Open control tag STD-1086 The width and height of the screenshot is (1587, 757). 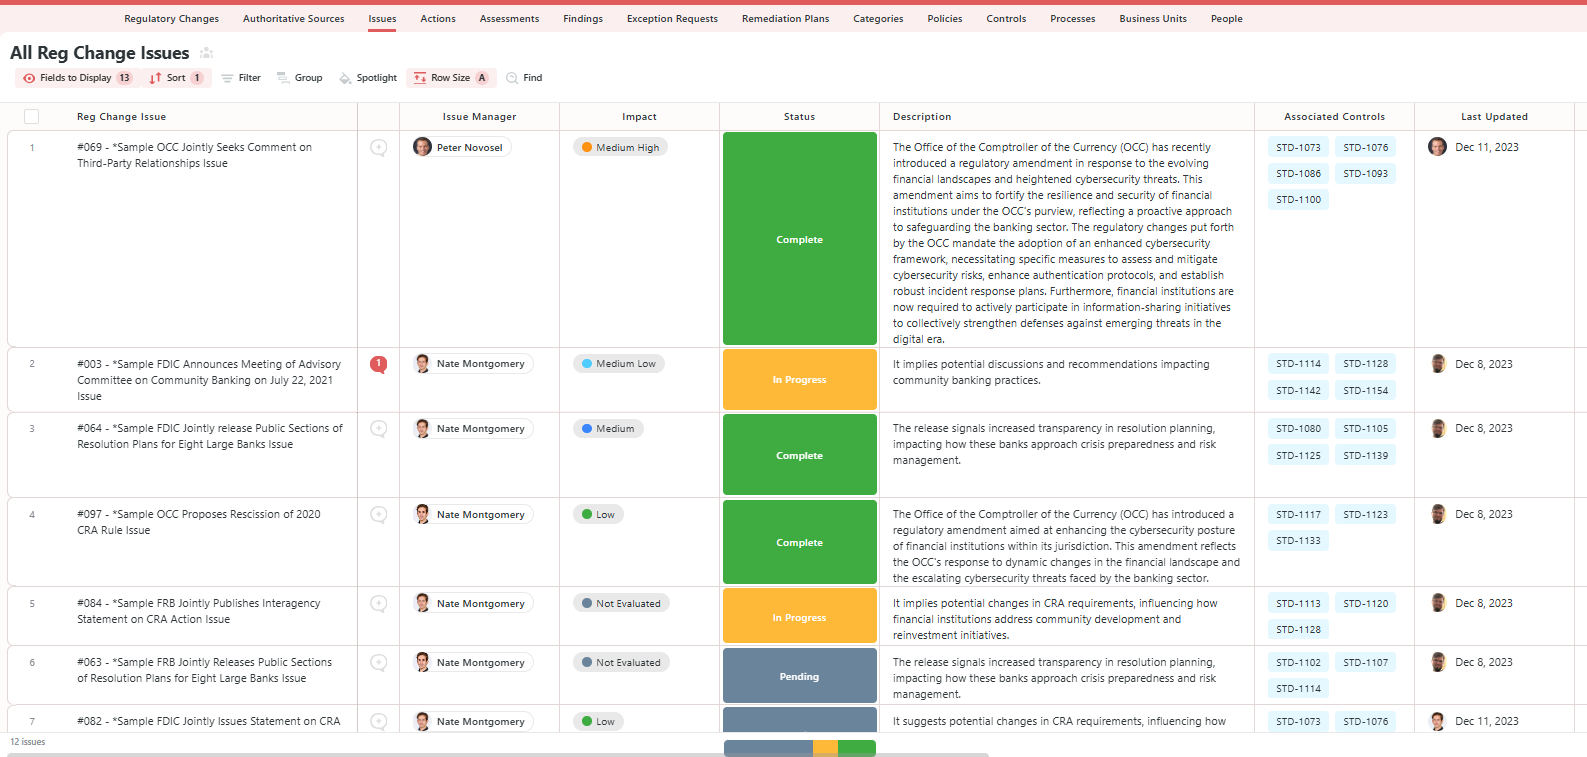pos(1298,173)
